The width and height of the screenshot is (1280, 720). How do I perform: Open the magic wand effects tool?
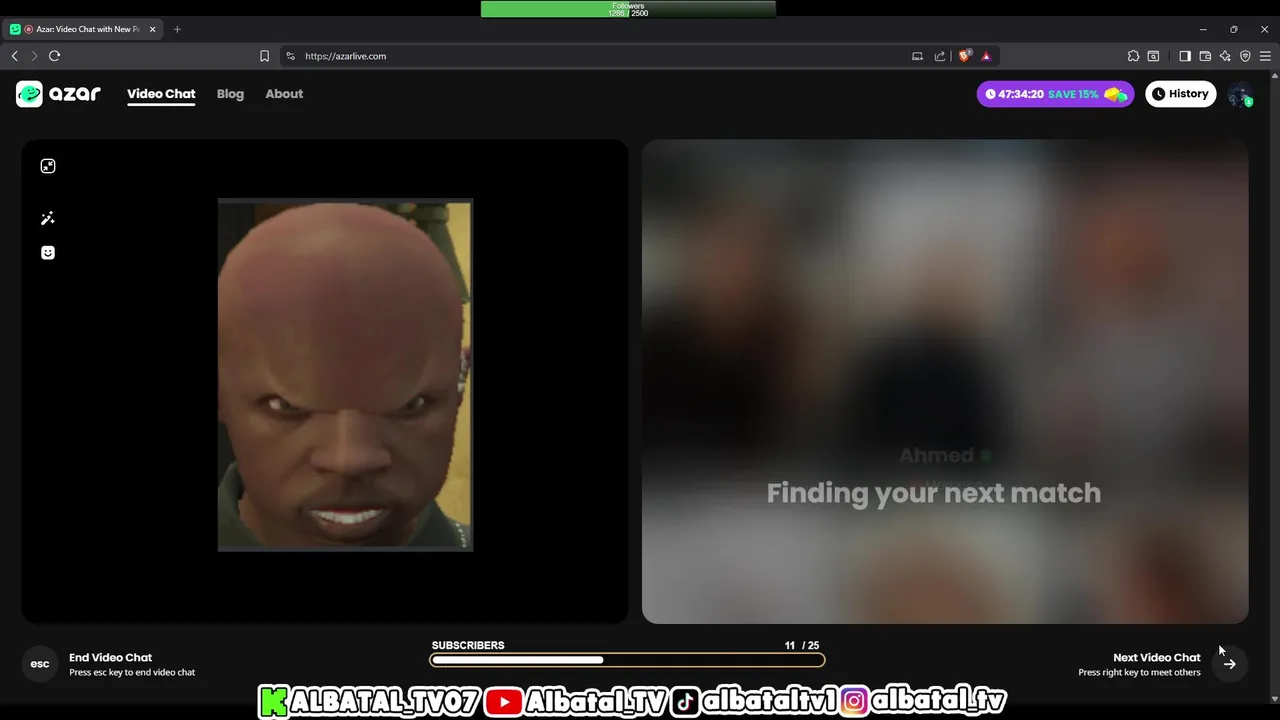[48, 218]
